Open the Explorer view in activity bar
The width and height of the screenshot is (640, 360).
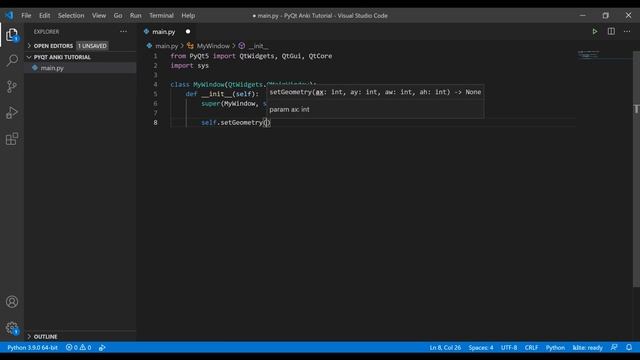pyautogui.click(x=12, y=35)
